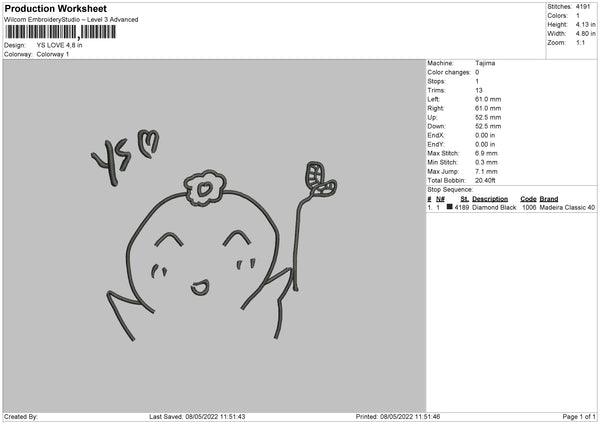Click the Zoom value 1:1
The image size is (600, 424).
(x=580, y=42)
